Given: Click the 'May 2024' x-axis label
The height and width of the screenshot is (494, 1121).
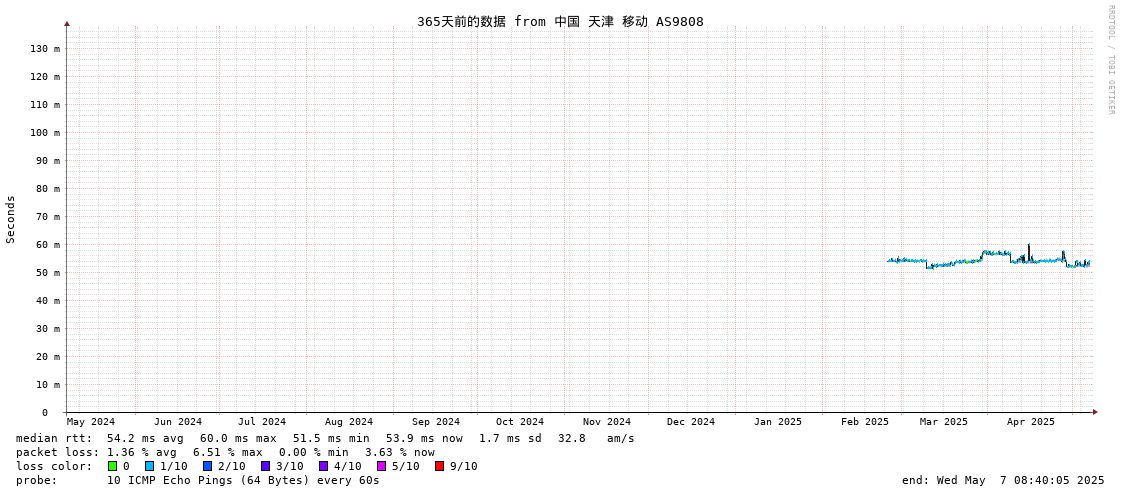Looking at the screenshot, I should click(91, 422).
